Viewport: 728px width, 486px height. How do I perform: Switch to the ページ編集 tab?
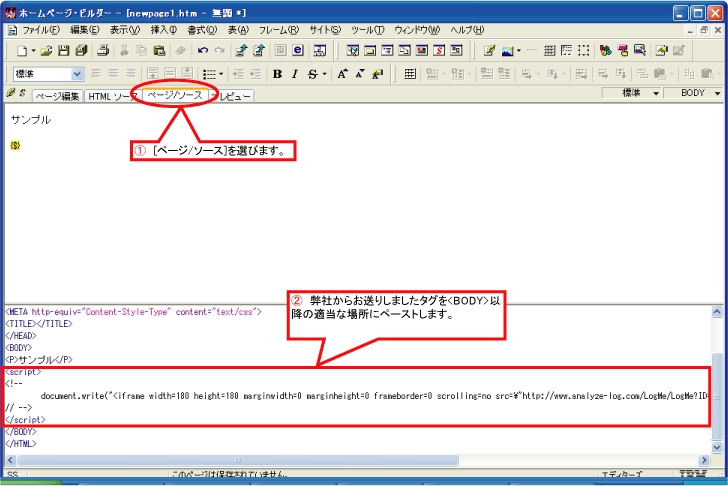tap(58, 96)
